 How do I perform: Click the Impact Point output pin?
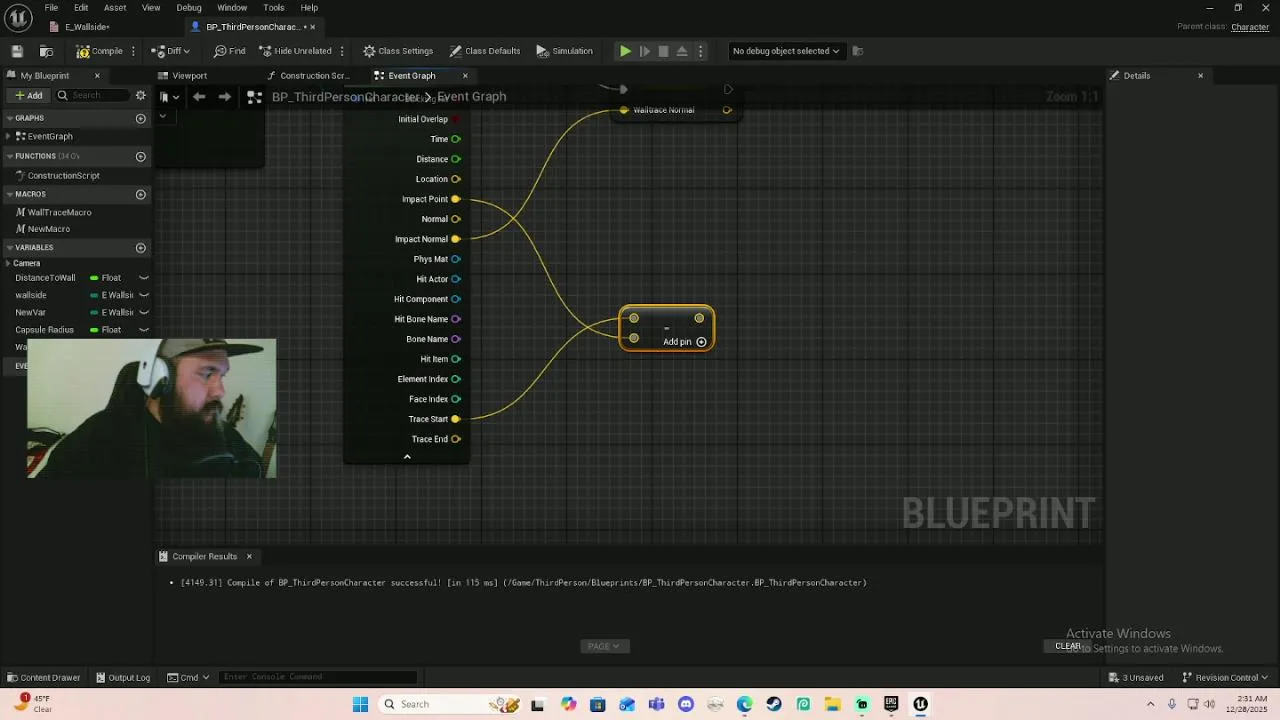pos(456,199)
